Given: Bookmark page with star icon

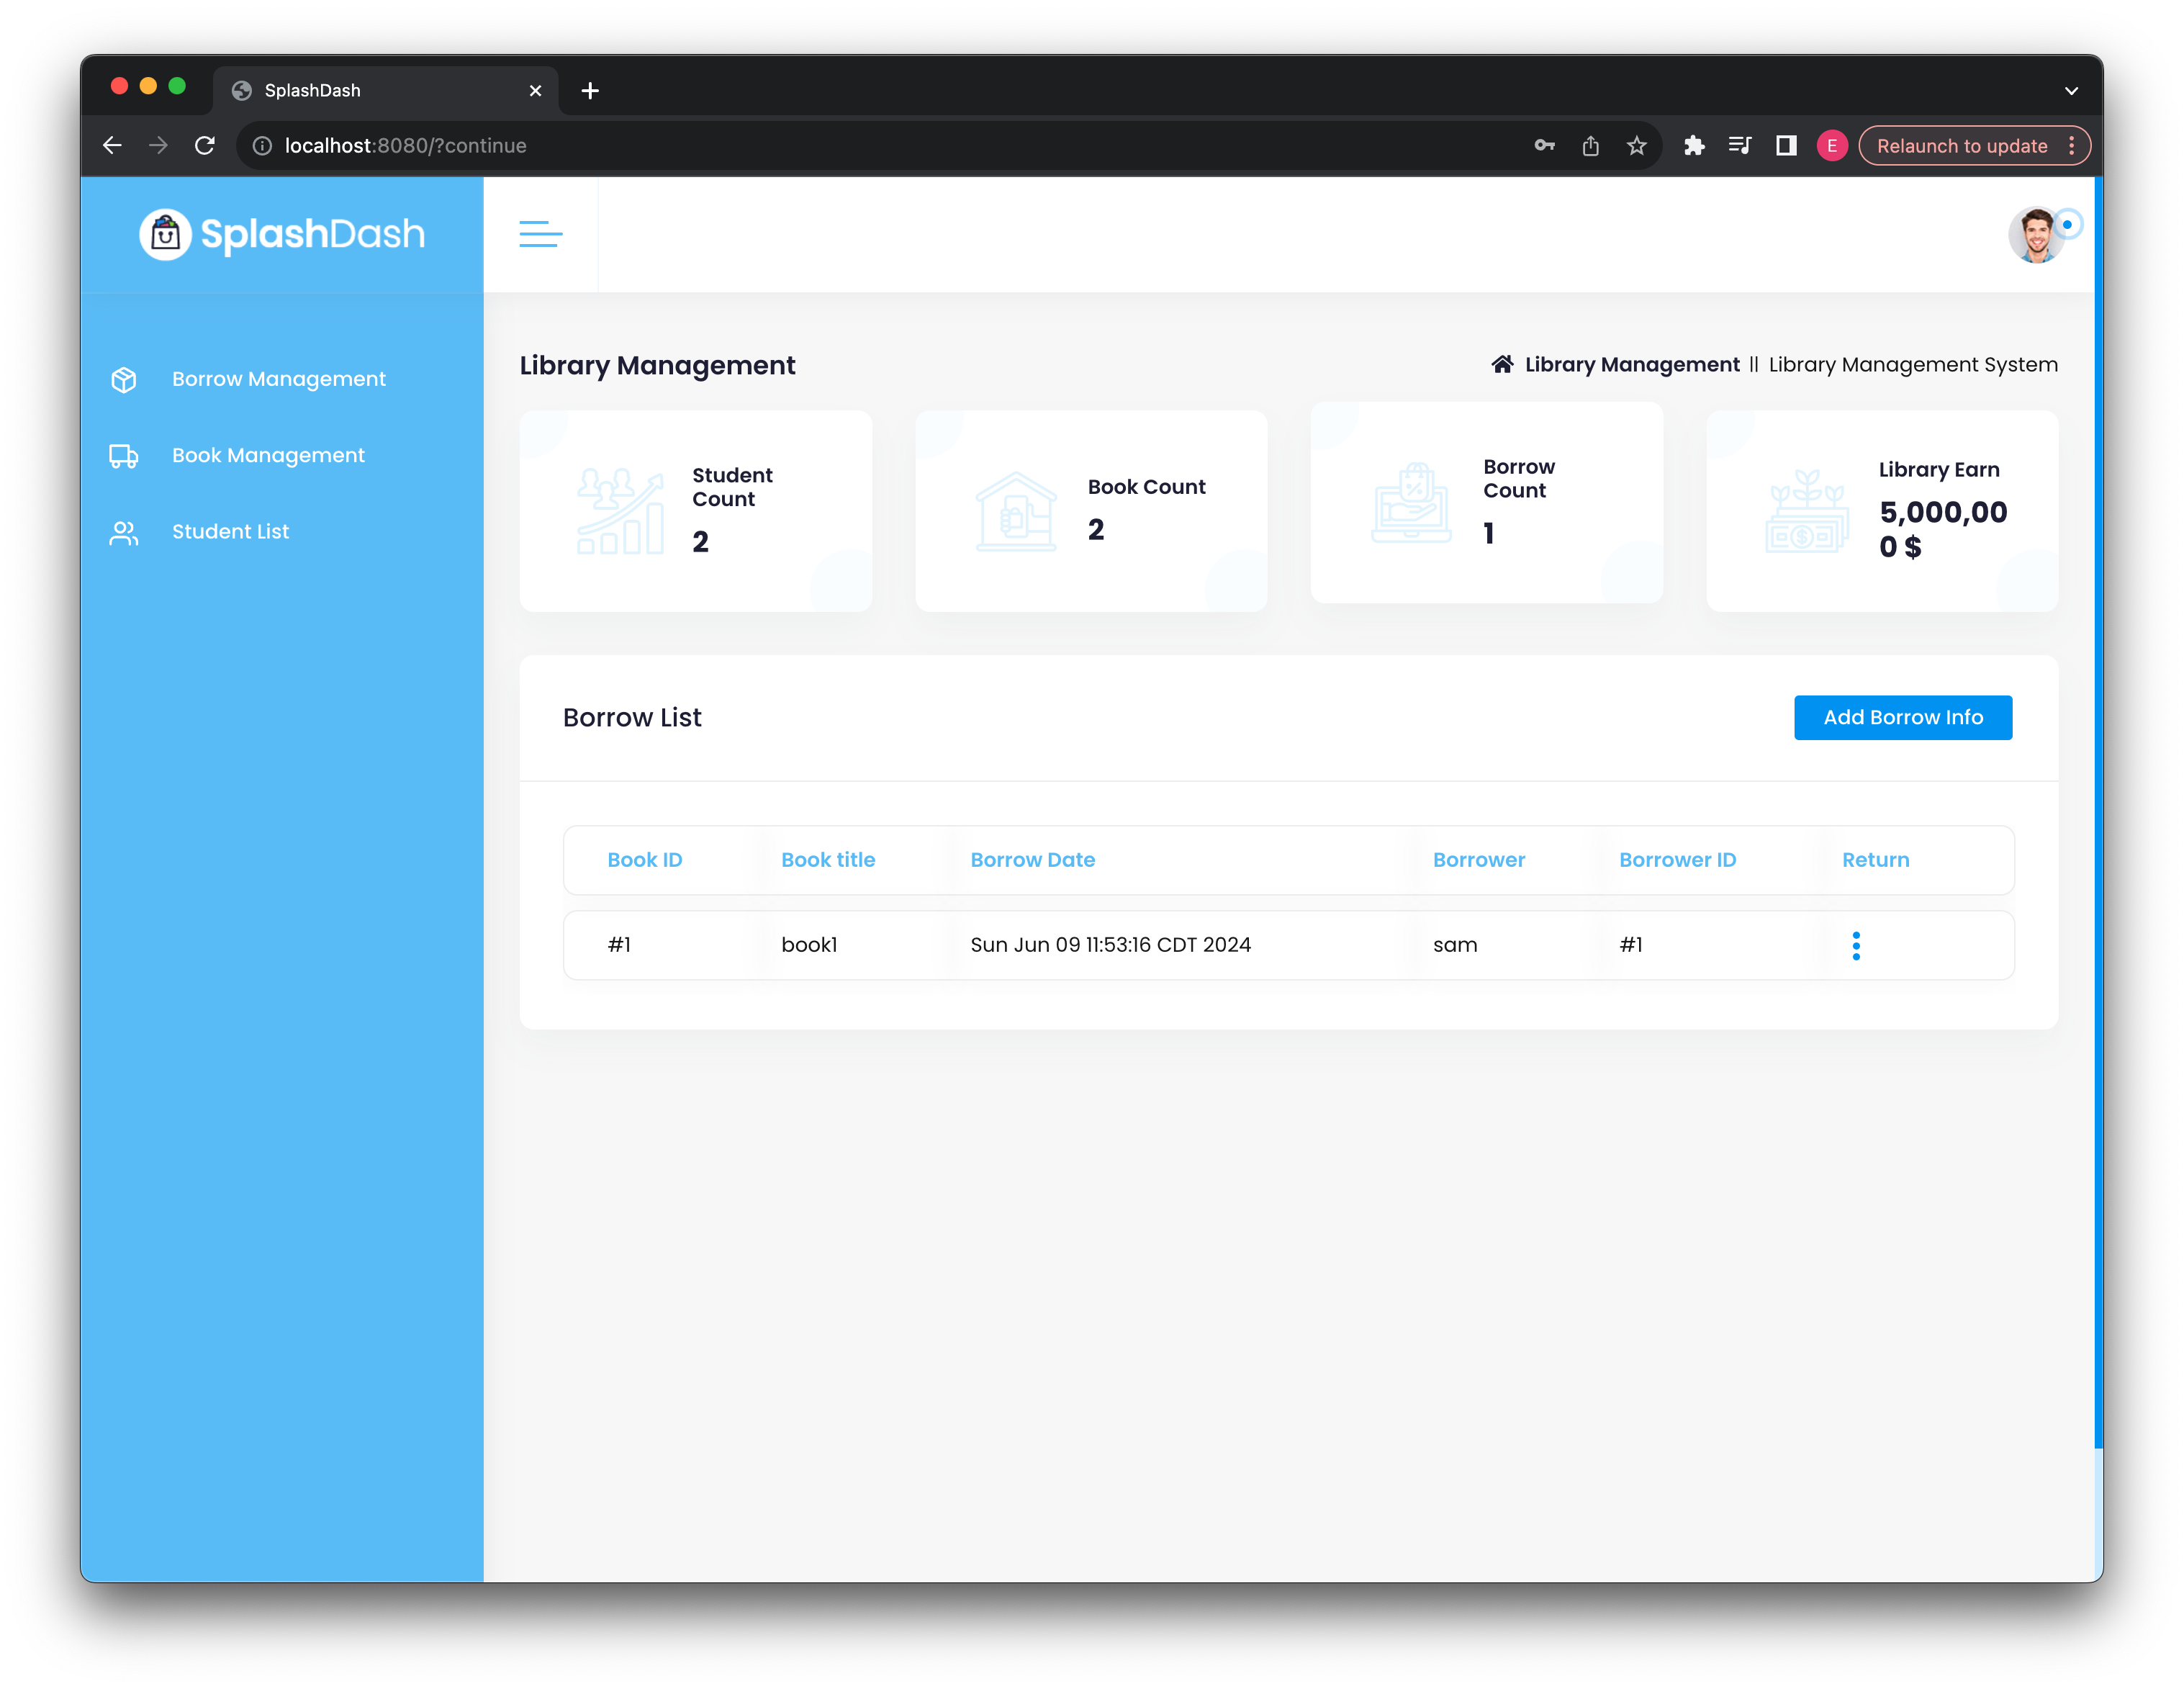Looking at the screenshot, I should [1637, 146].
